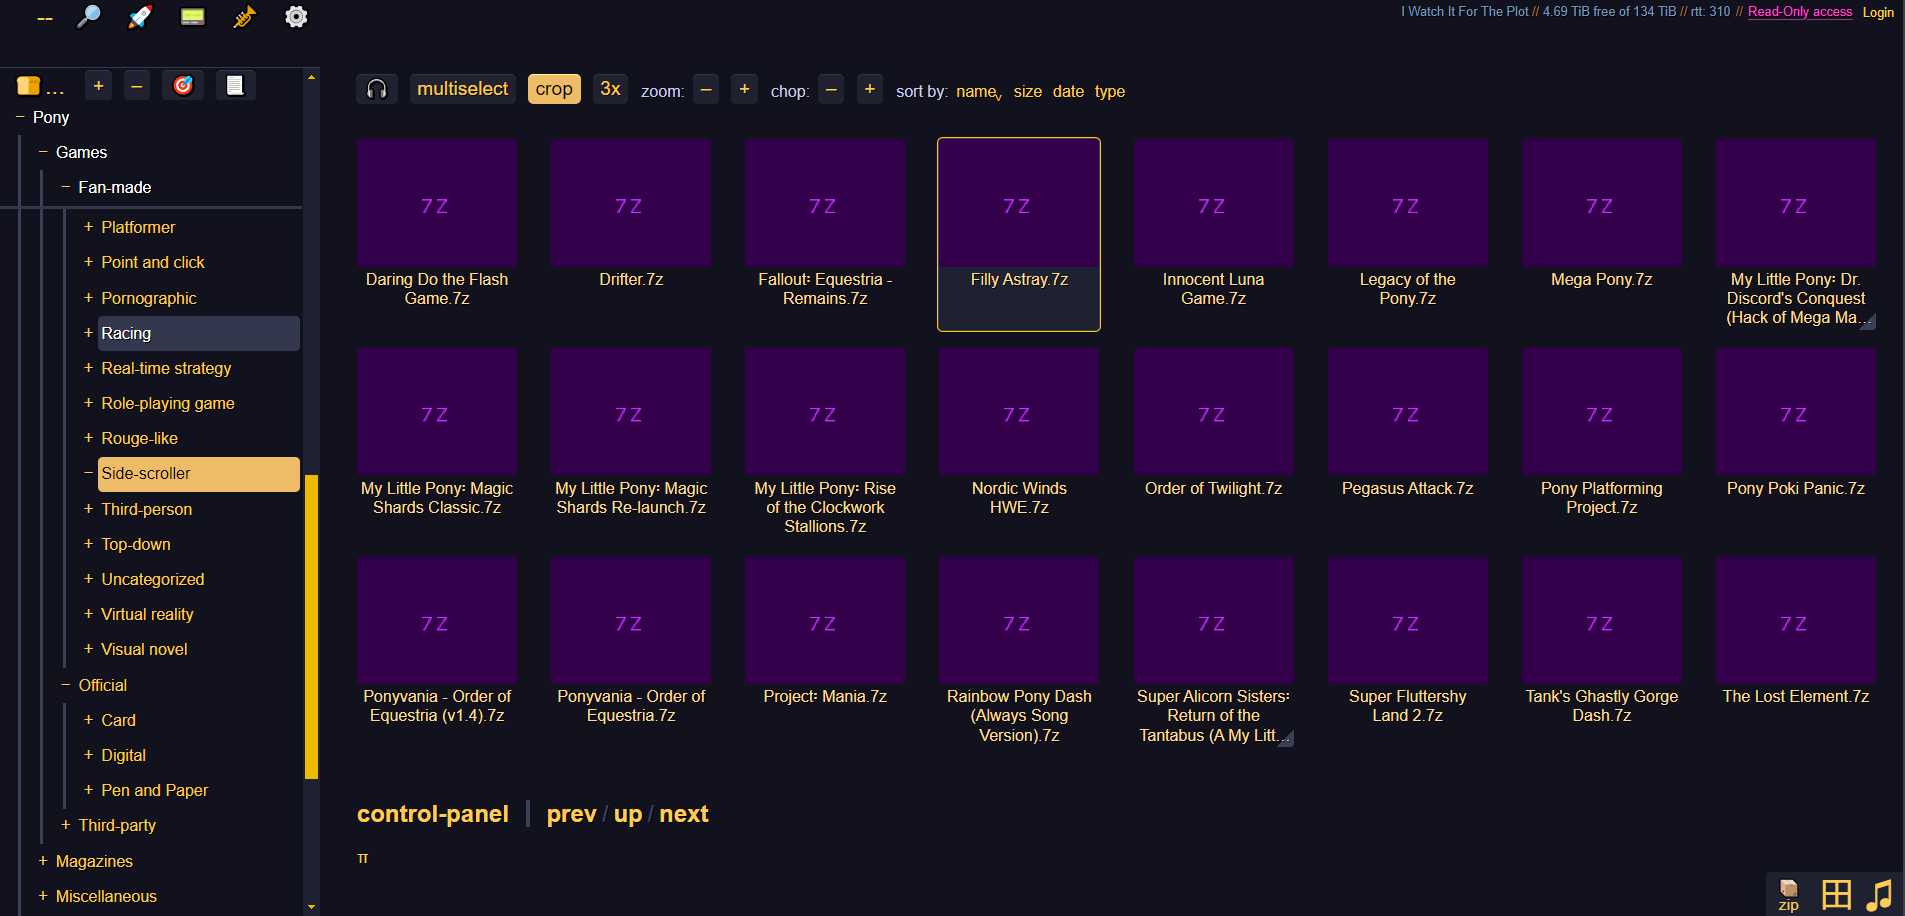Open Project: Mania.7z thumbnail
This screenshot has height=916, width=1905.
tap(825, 621)
